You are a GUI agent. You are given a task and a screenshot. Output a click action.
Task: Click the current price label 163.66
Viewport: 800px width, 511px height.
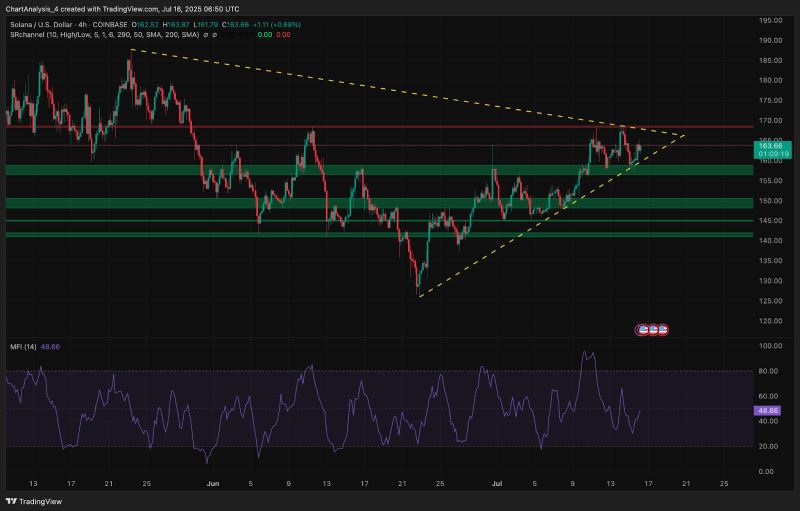769,146
